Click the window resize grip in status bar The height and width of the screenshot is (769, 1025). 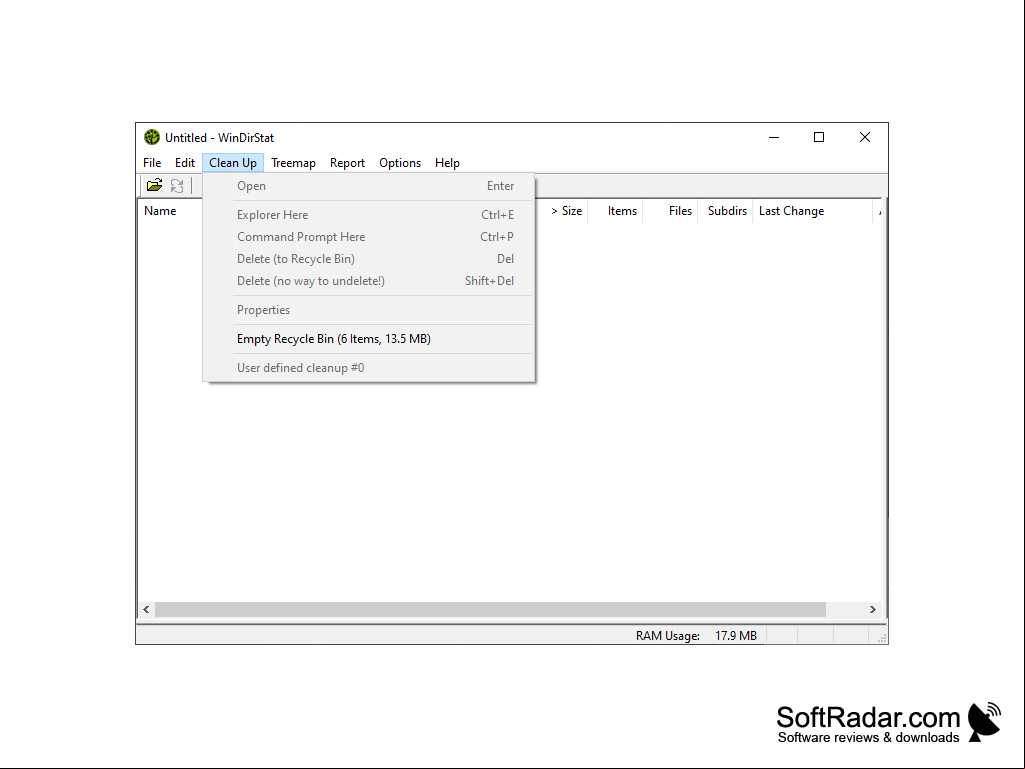[882, 638]
